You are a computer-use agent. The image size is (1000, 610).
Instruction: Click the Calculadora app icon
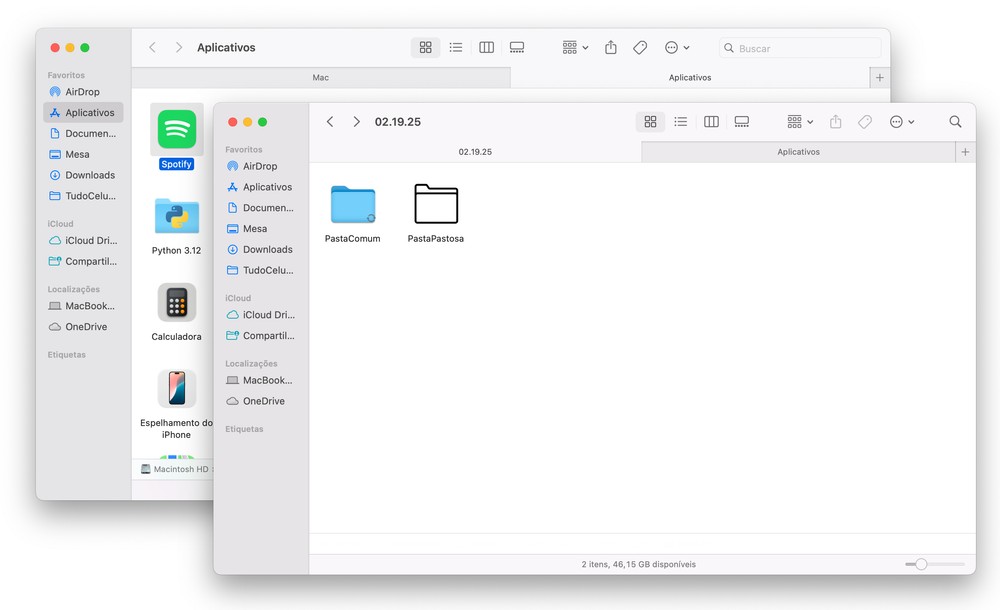(177, 303)
